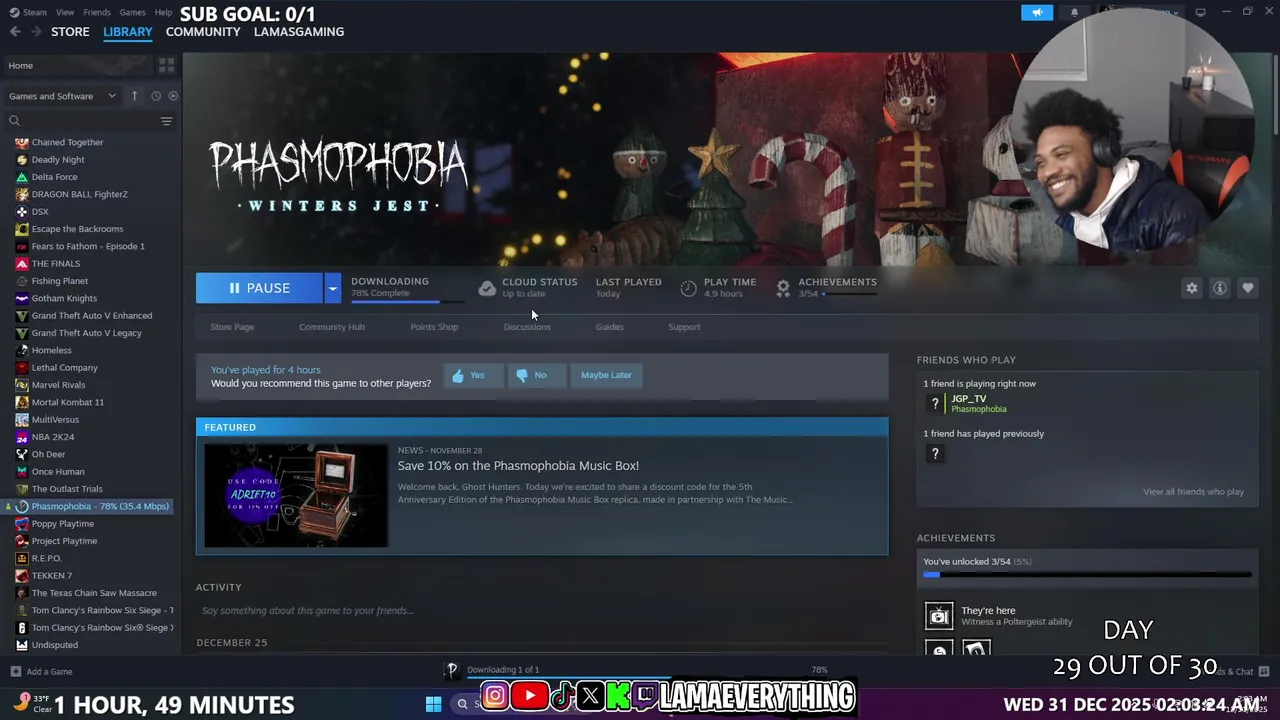The width and height of the screenshot is (1280, 720).
Task: Toggle the ready-to-play filter icon
Action: pos(173,96)
